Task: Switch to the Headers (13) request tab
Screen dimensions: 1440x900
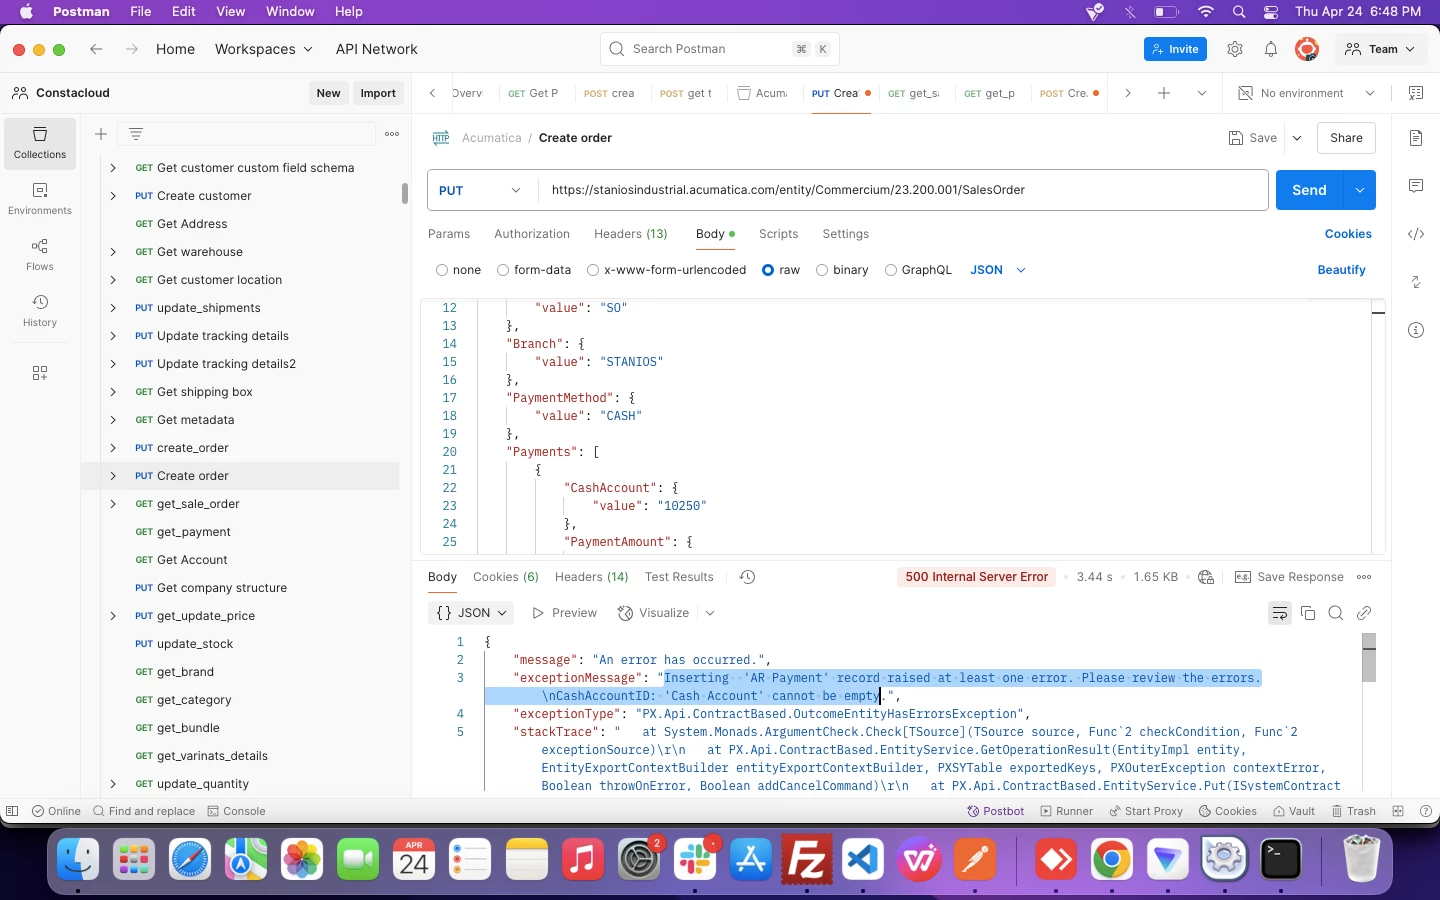Action: point(631,234)
